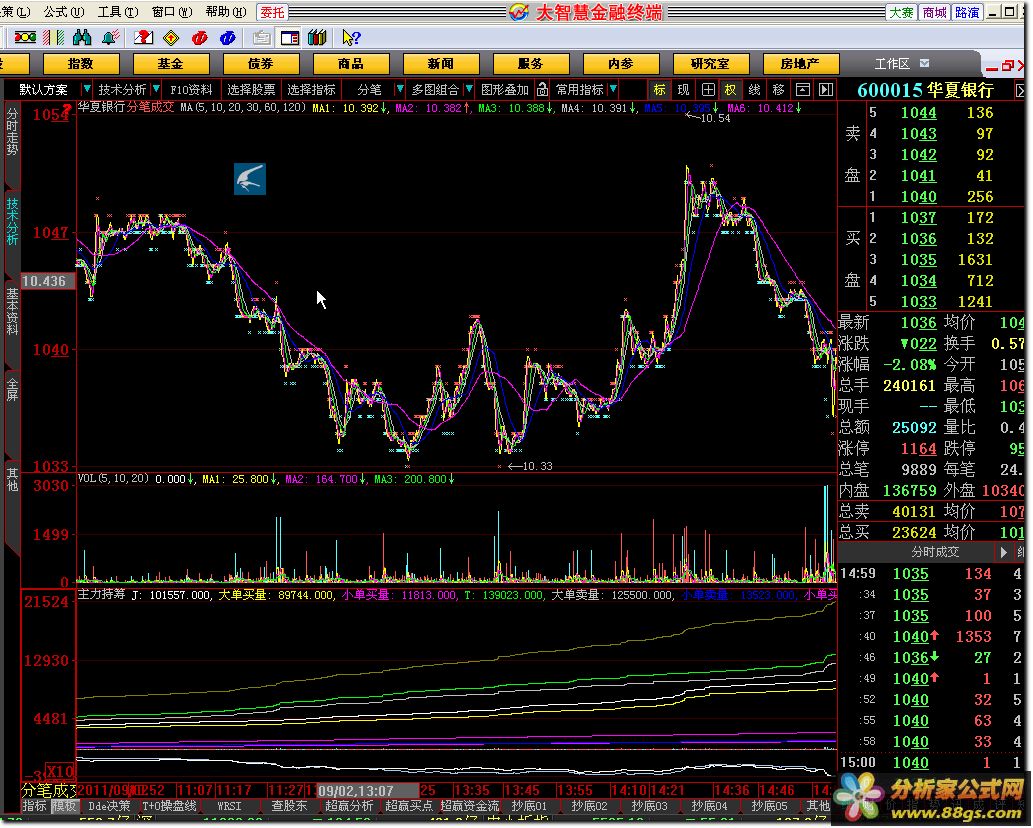Switch to the 分时走势 side tab
The height and width of the screenshot is (828, 1033).
pyautogui.click(x=12, y=131)
